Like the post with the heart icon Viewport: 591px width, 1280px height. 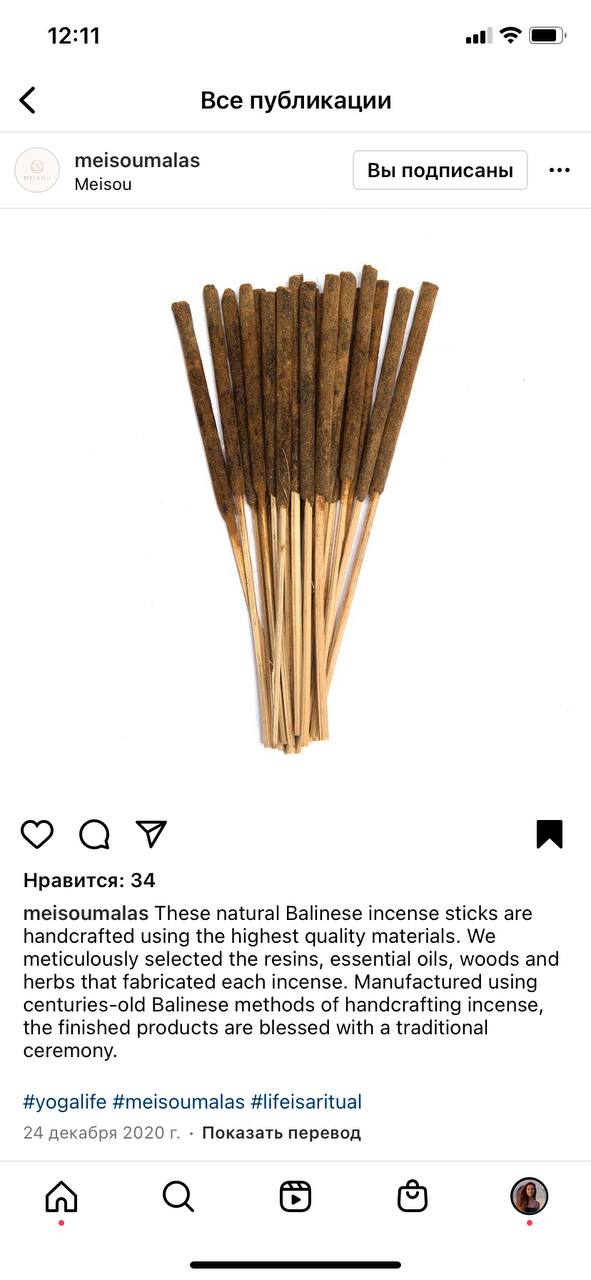click(37, 834)
